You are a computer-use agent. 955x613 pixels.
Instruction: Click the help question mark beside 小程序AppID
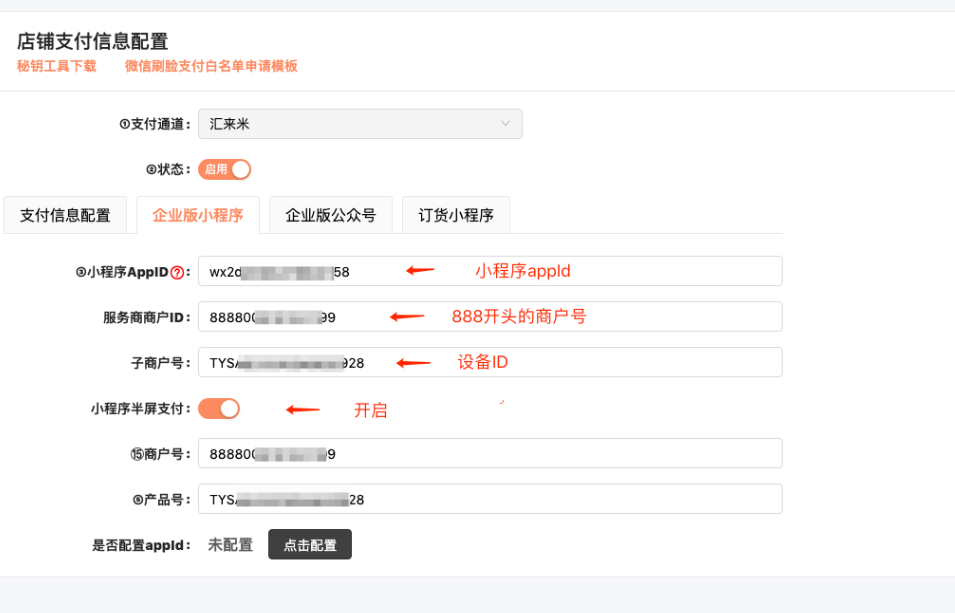point(178,272)
